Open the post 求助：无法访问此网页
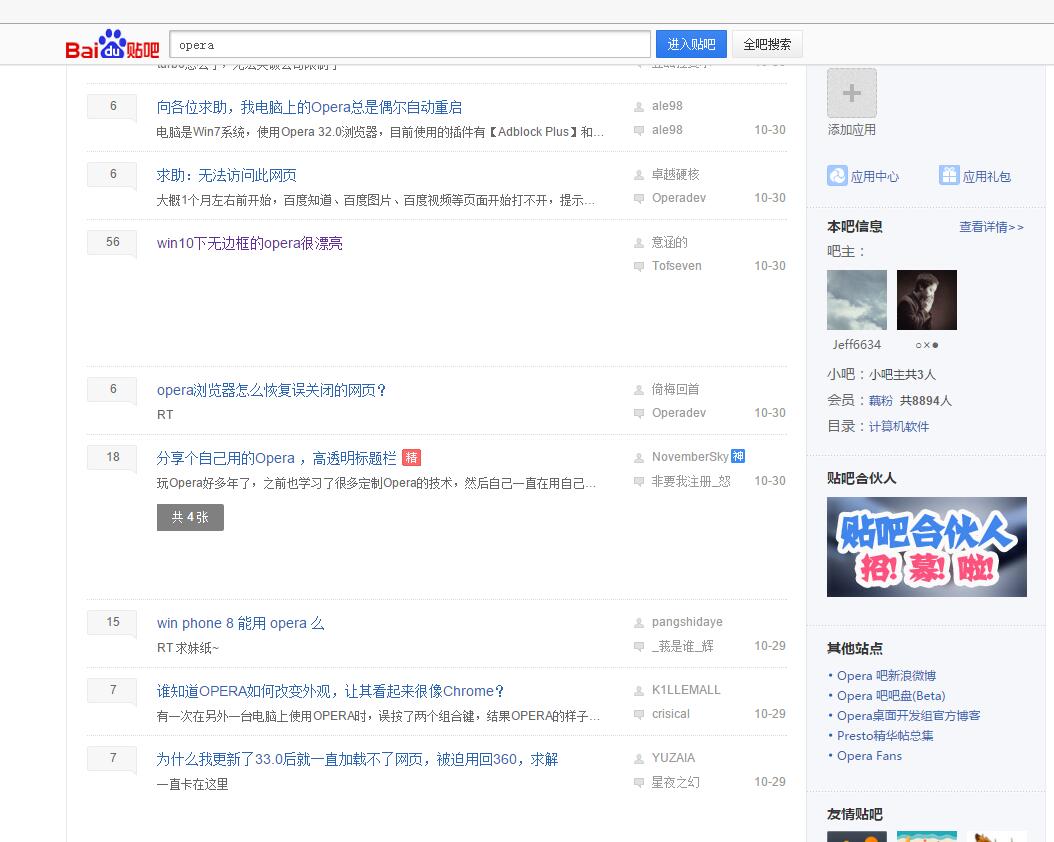This screenshot has width=1054, height=842. tap(227, 175)
